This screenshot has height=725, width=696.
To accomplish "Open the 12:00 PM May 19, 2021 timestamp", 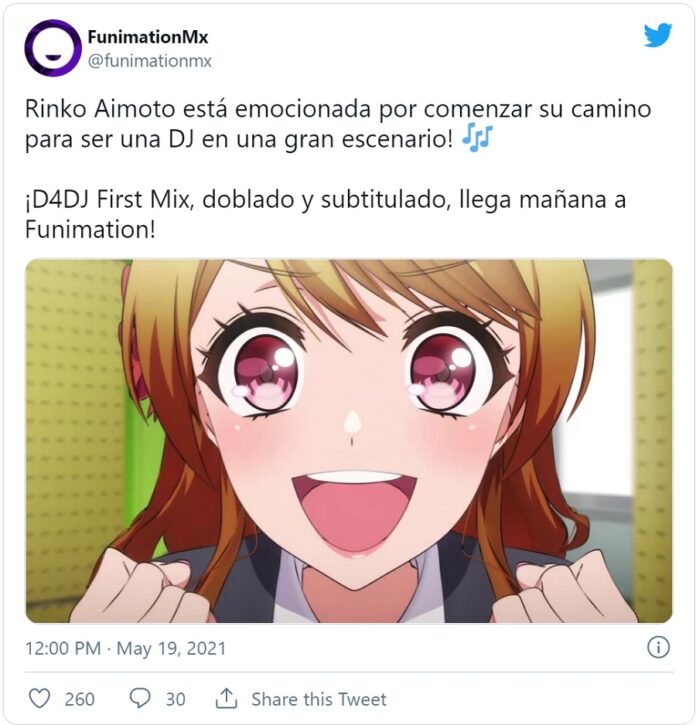I will [125, 648].
